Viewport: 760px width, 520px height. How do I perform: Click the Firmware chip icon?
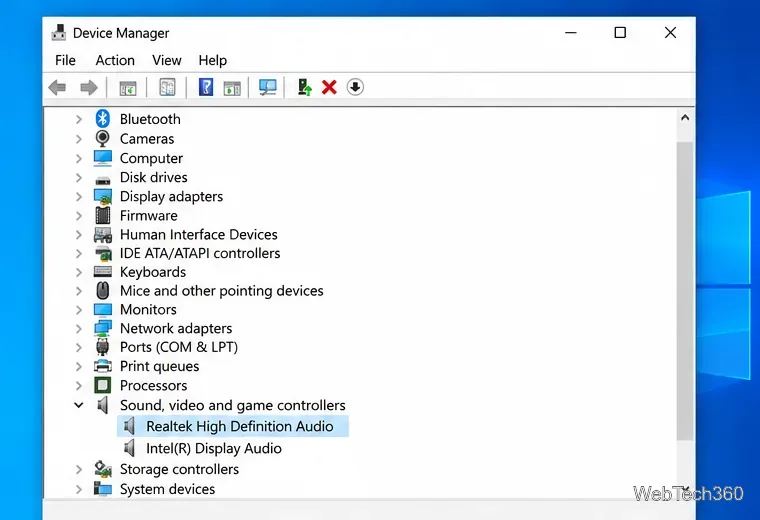(x=103, y=215)
